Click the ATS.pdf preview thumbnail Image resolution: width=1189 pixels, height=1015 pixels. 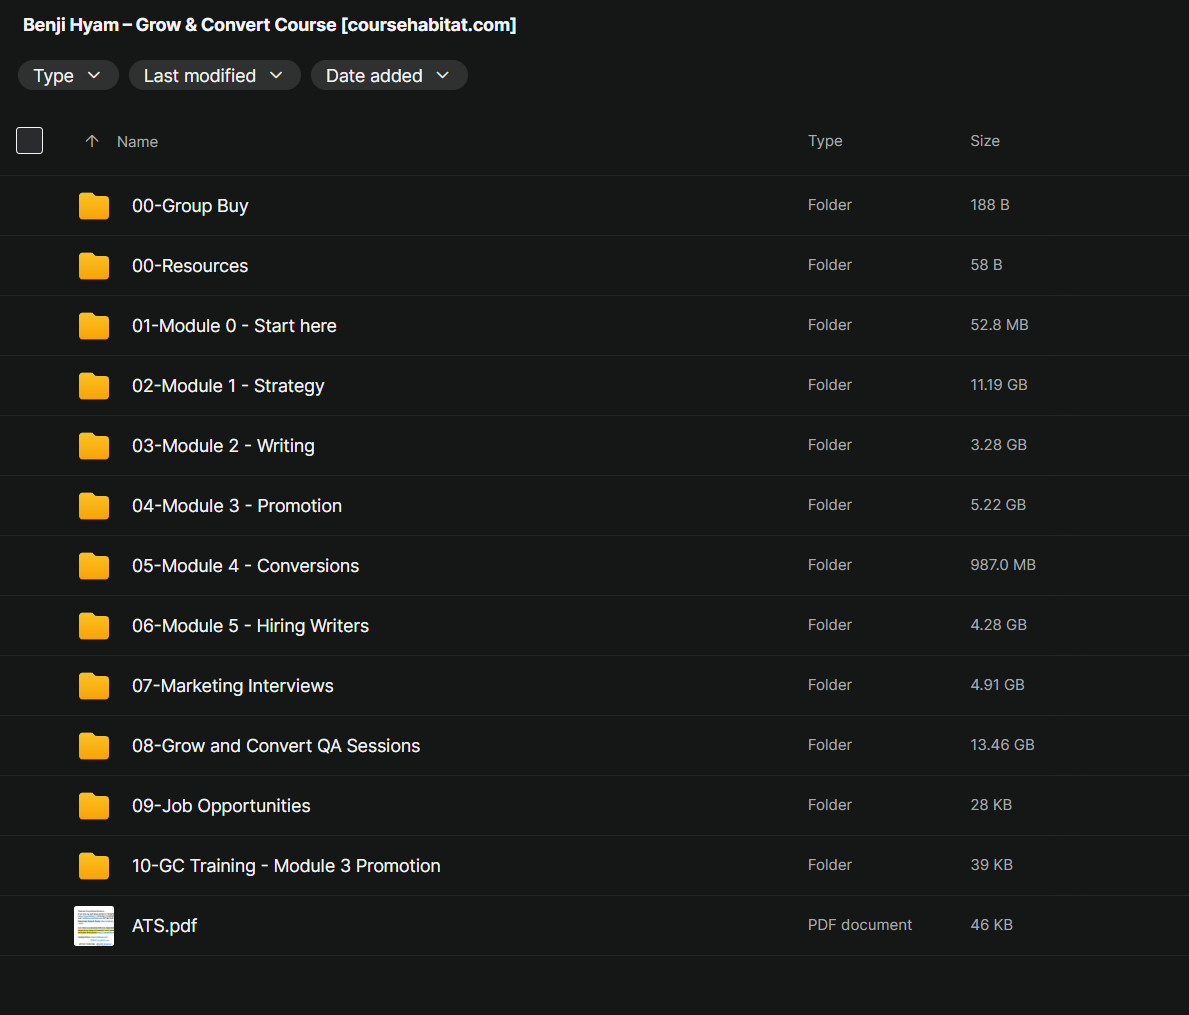click(94, 926)
